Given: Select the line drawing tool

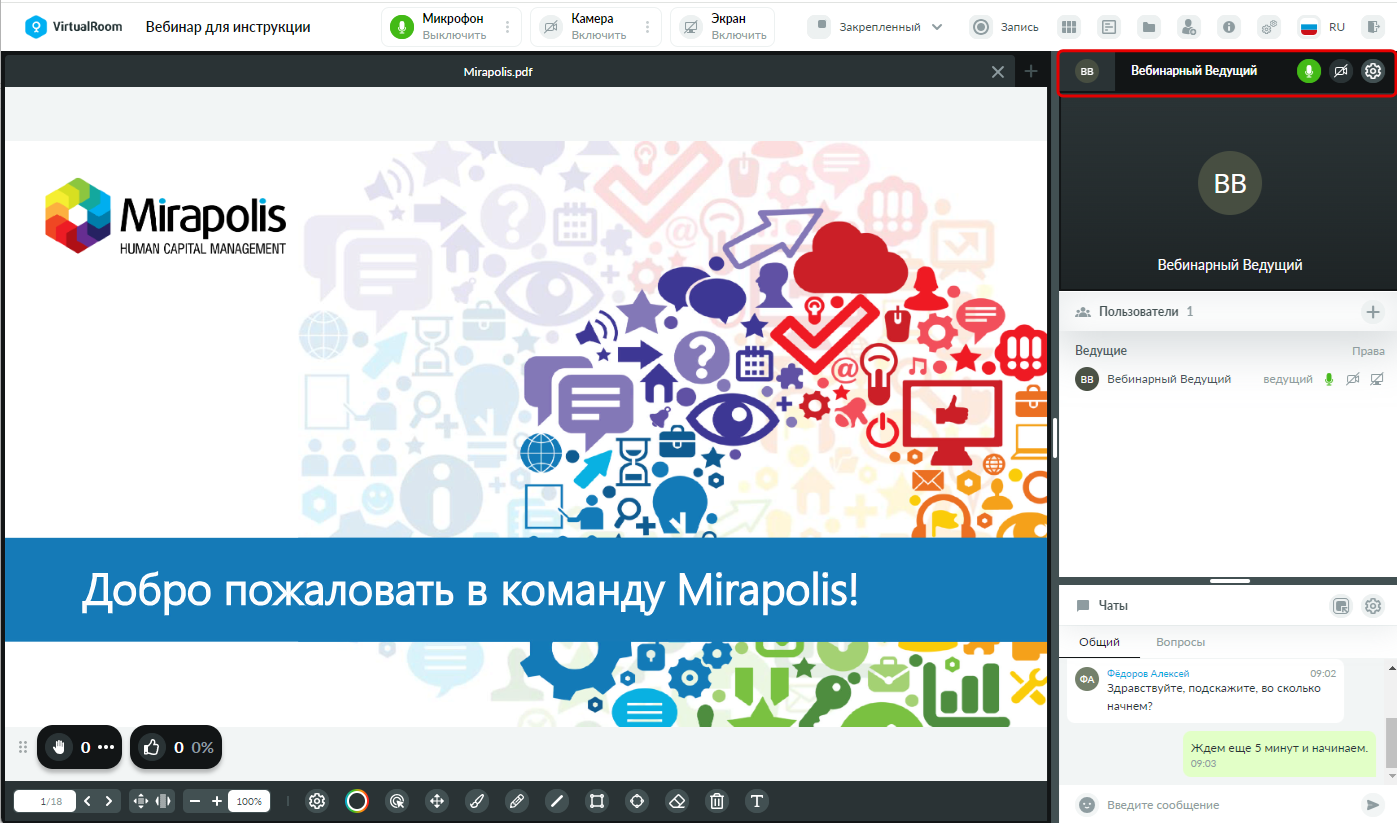Looking at the screenshot, I should (557, 801).
